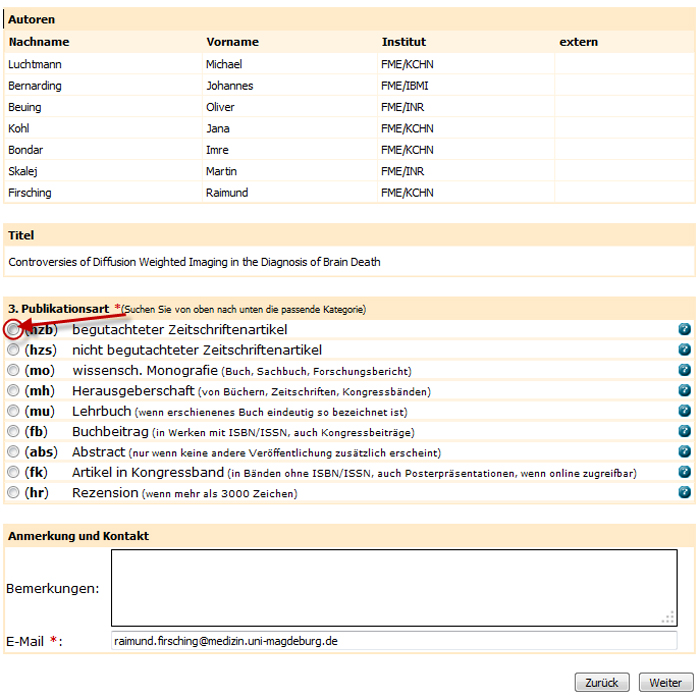The image size is (700, 698).
Task: Click help icon next to Buchbeitrag
Action: click(685, 432)
